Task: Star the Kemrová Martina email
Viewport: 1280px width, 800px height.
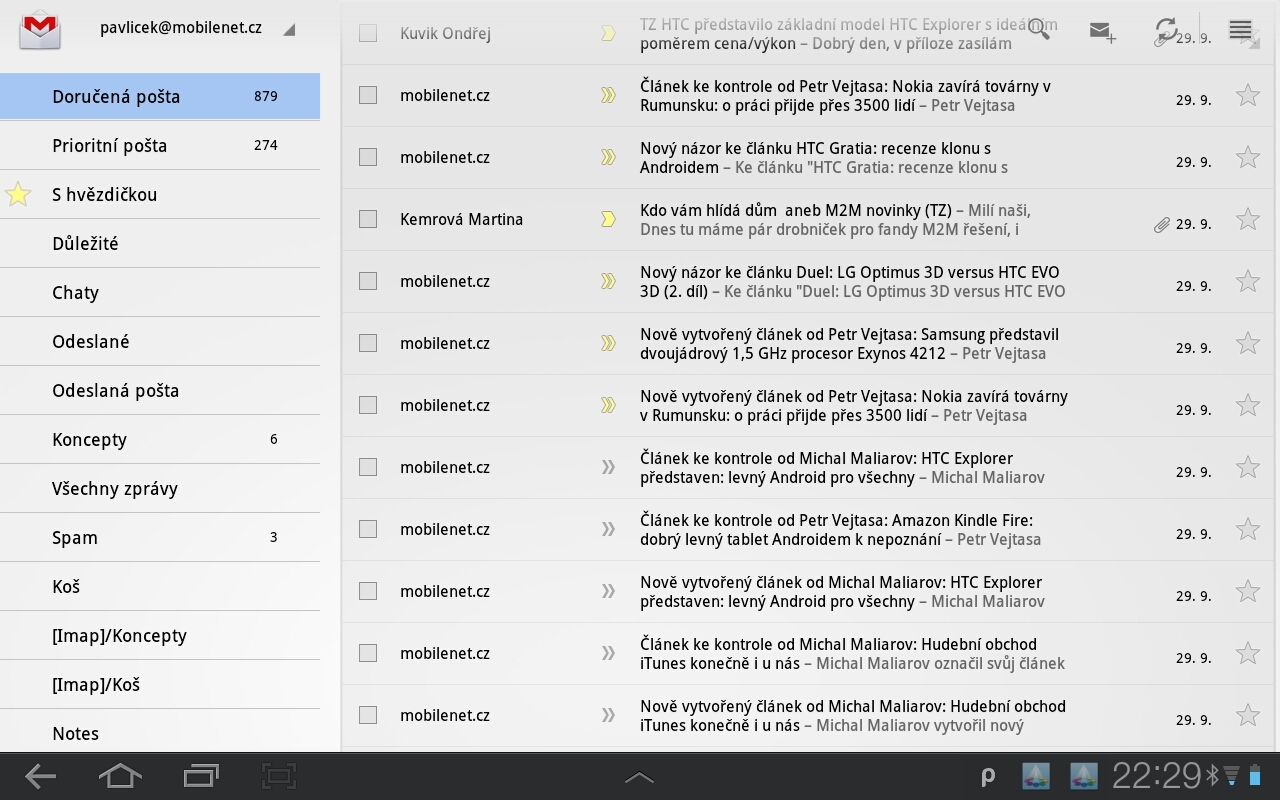Action: 1247,219
